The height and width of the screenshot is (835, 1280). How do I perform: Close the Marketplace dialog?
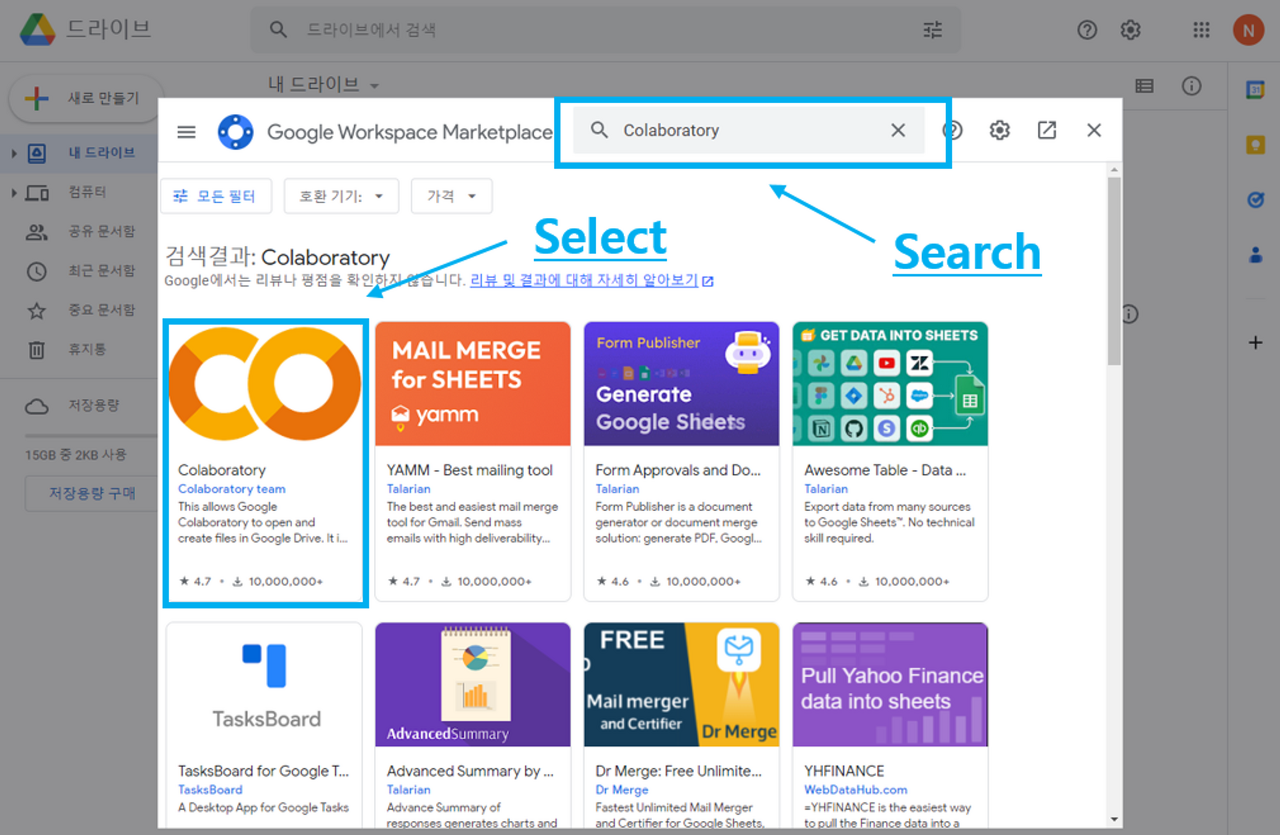[1094, 130]
